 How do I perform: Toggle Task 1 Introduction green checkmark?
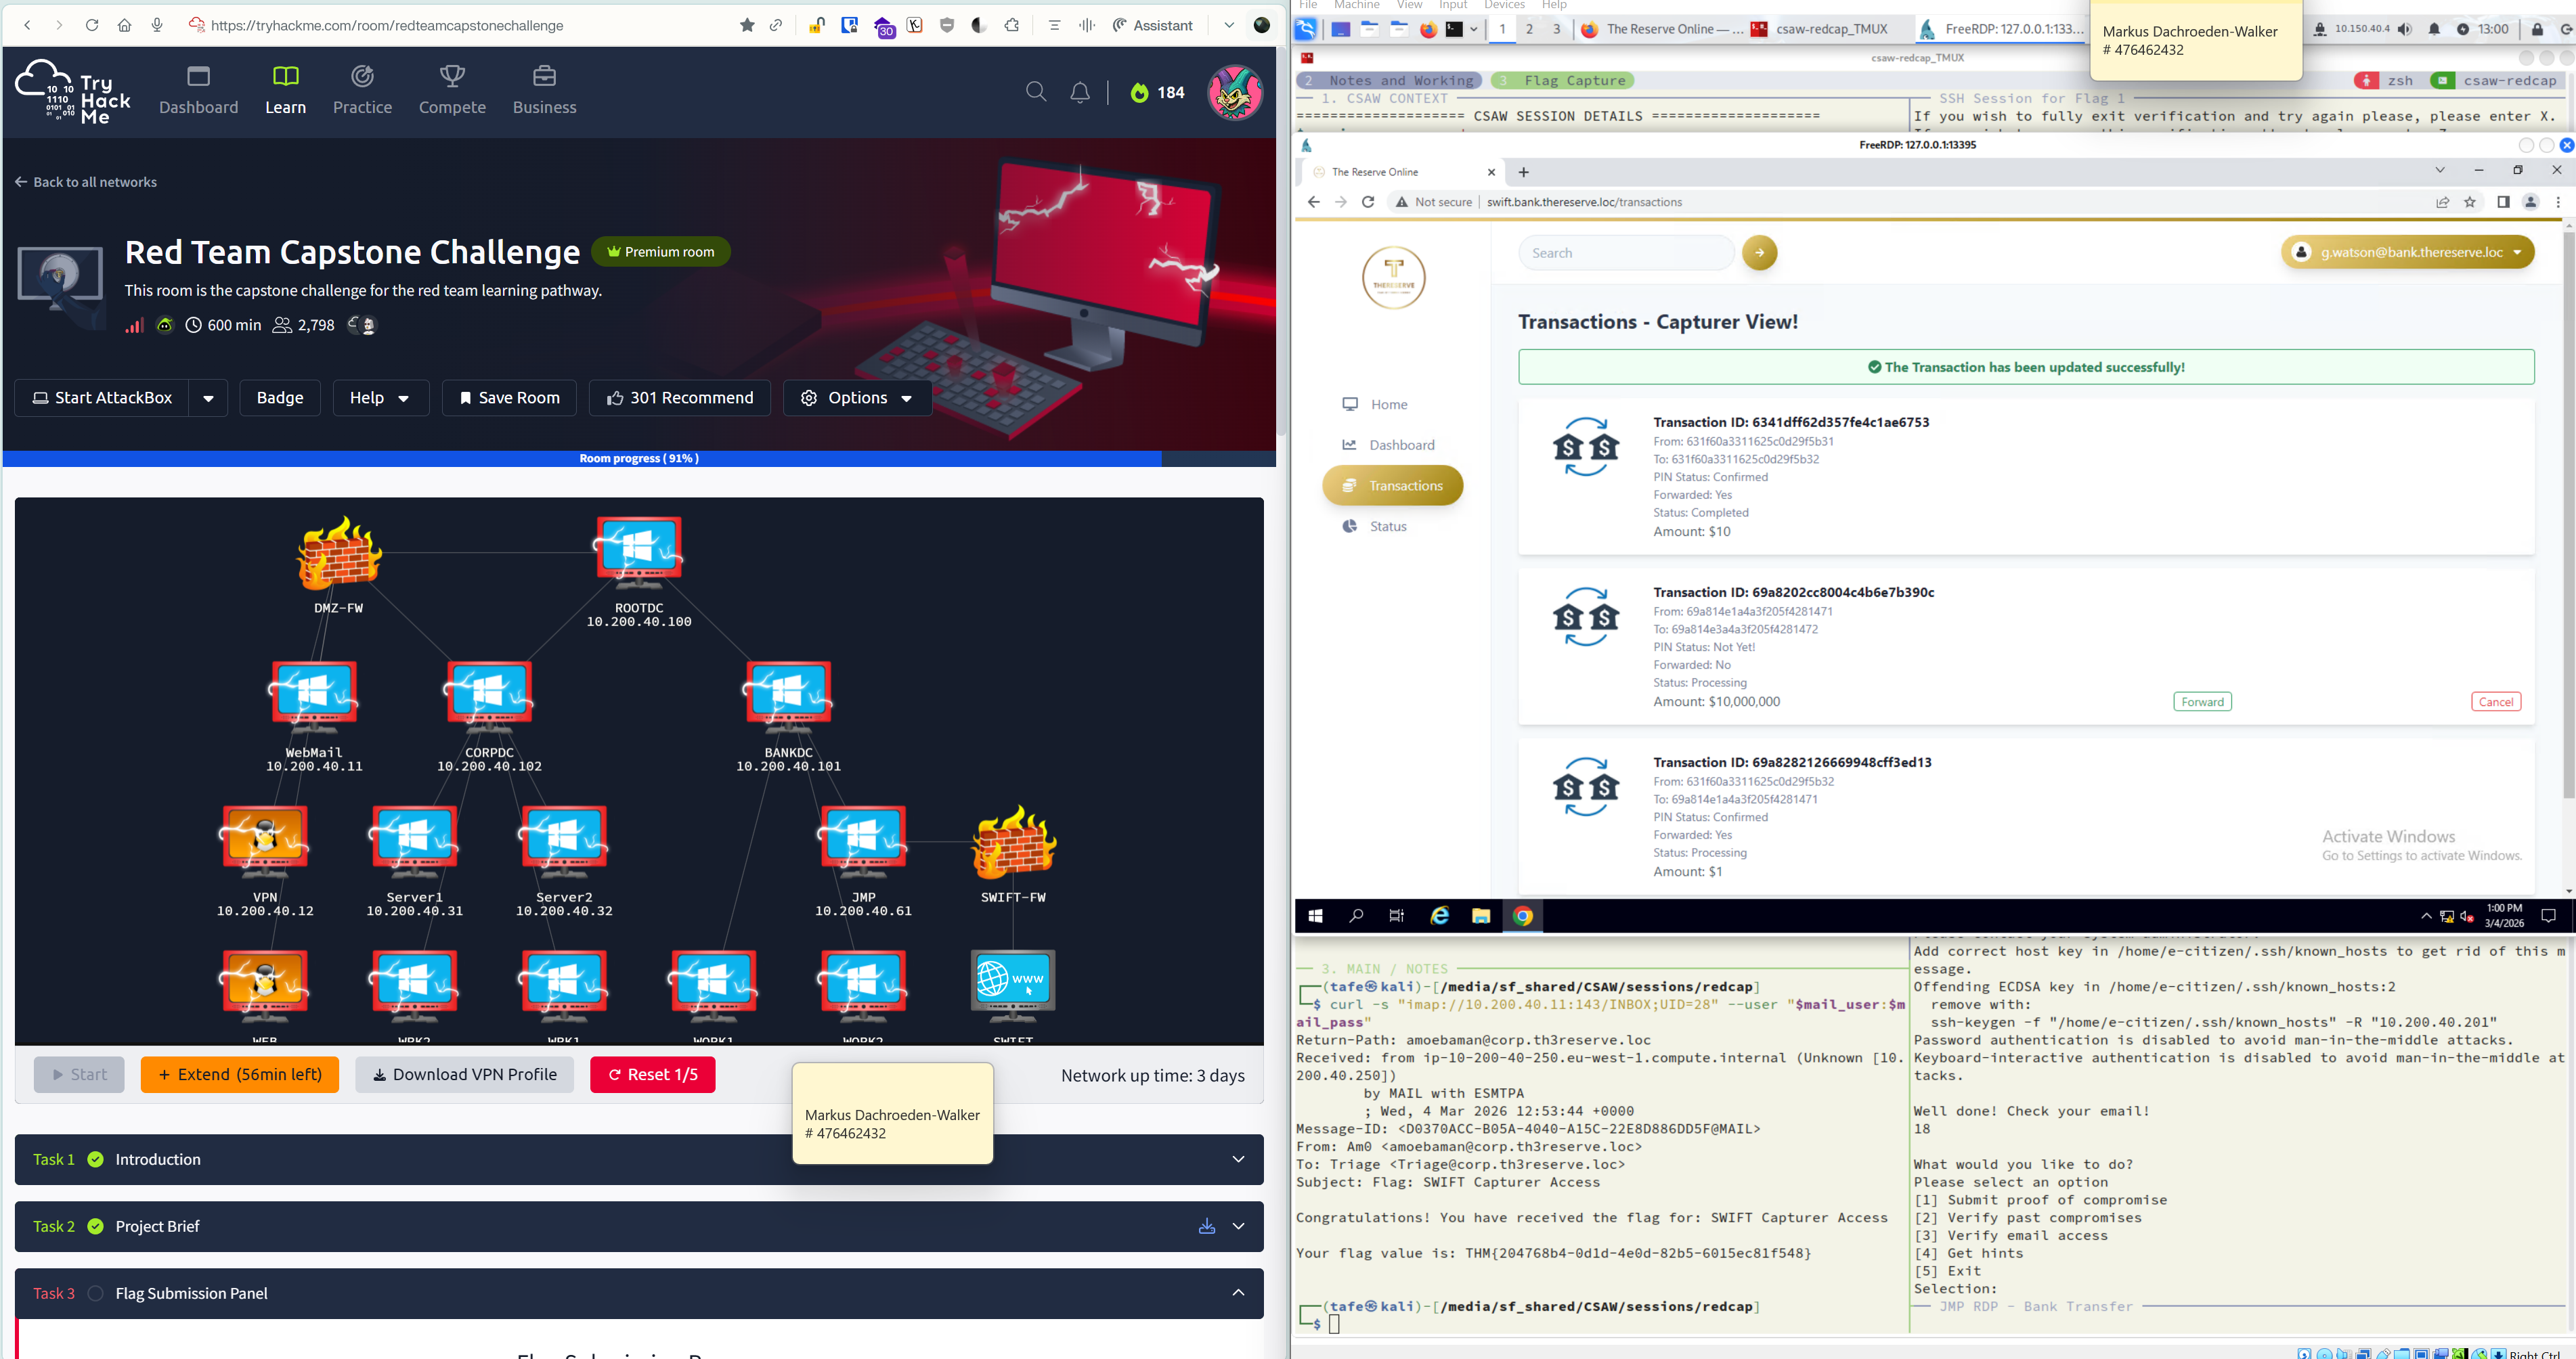pyautogui.click(x=96, y=1159)
